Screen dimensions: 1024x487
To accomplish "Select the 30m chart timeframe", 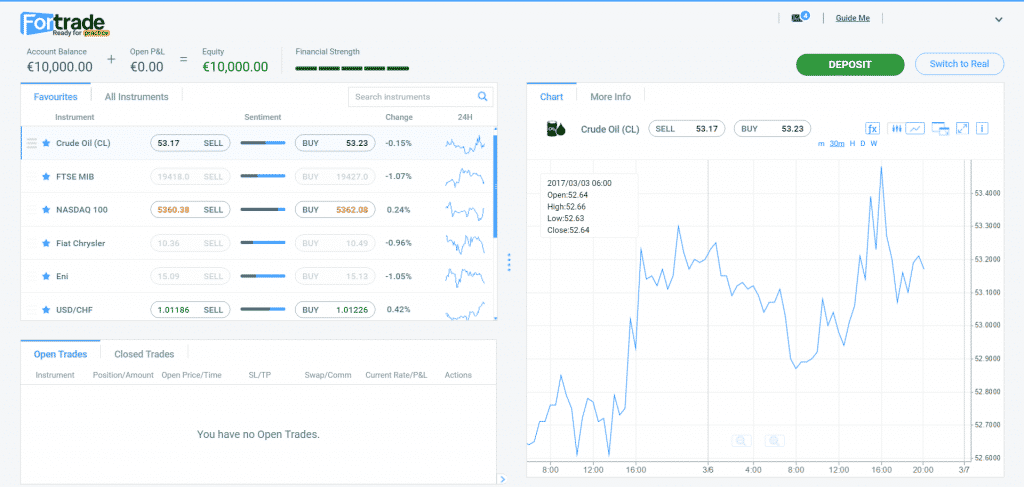I will (837, 144).
